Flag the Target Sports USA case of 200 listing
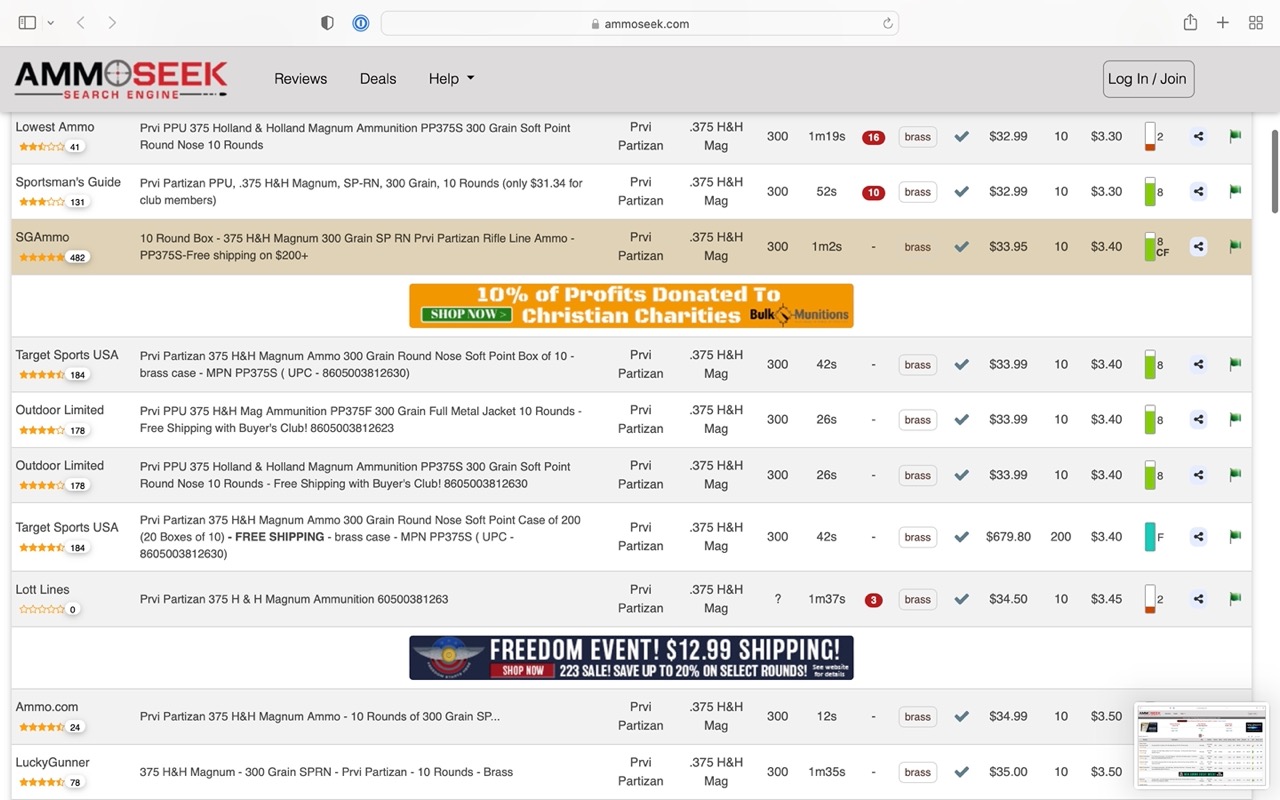1280x800 pixels. coord(1235,537)
